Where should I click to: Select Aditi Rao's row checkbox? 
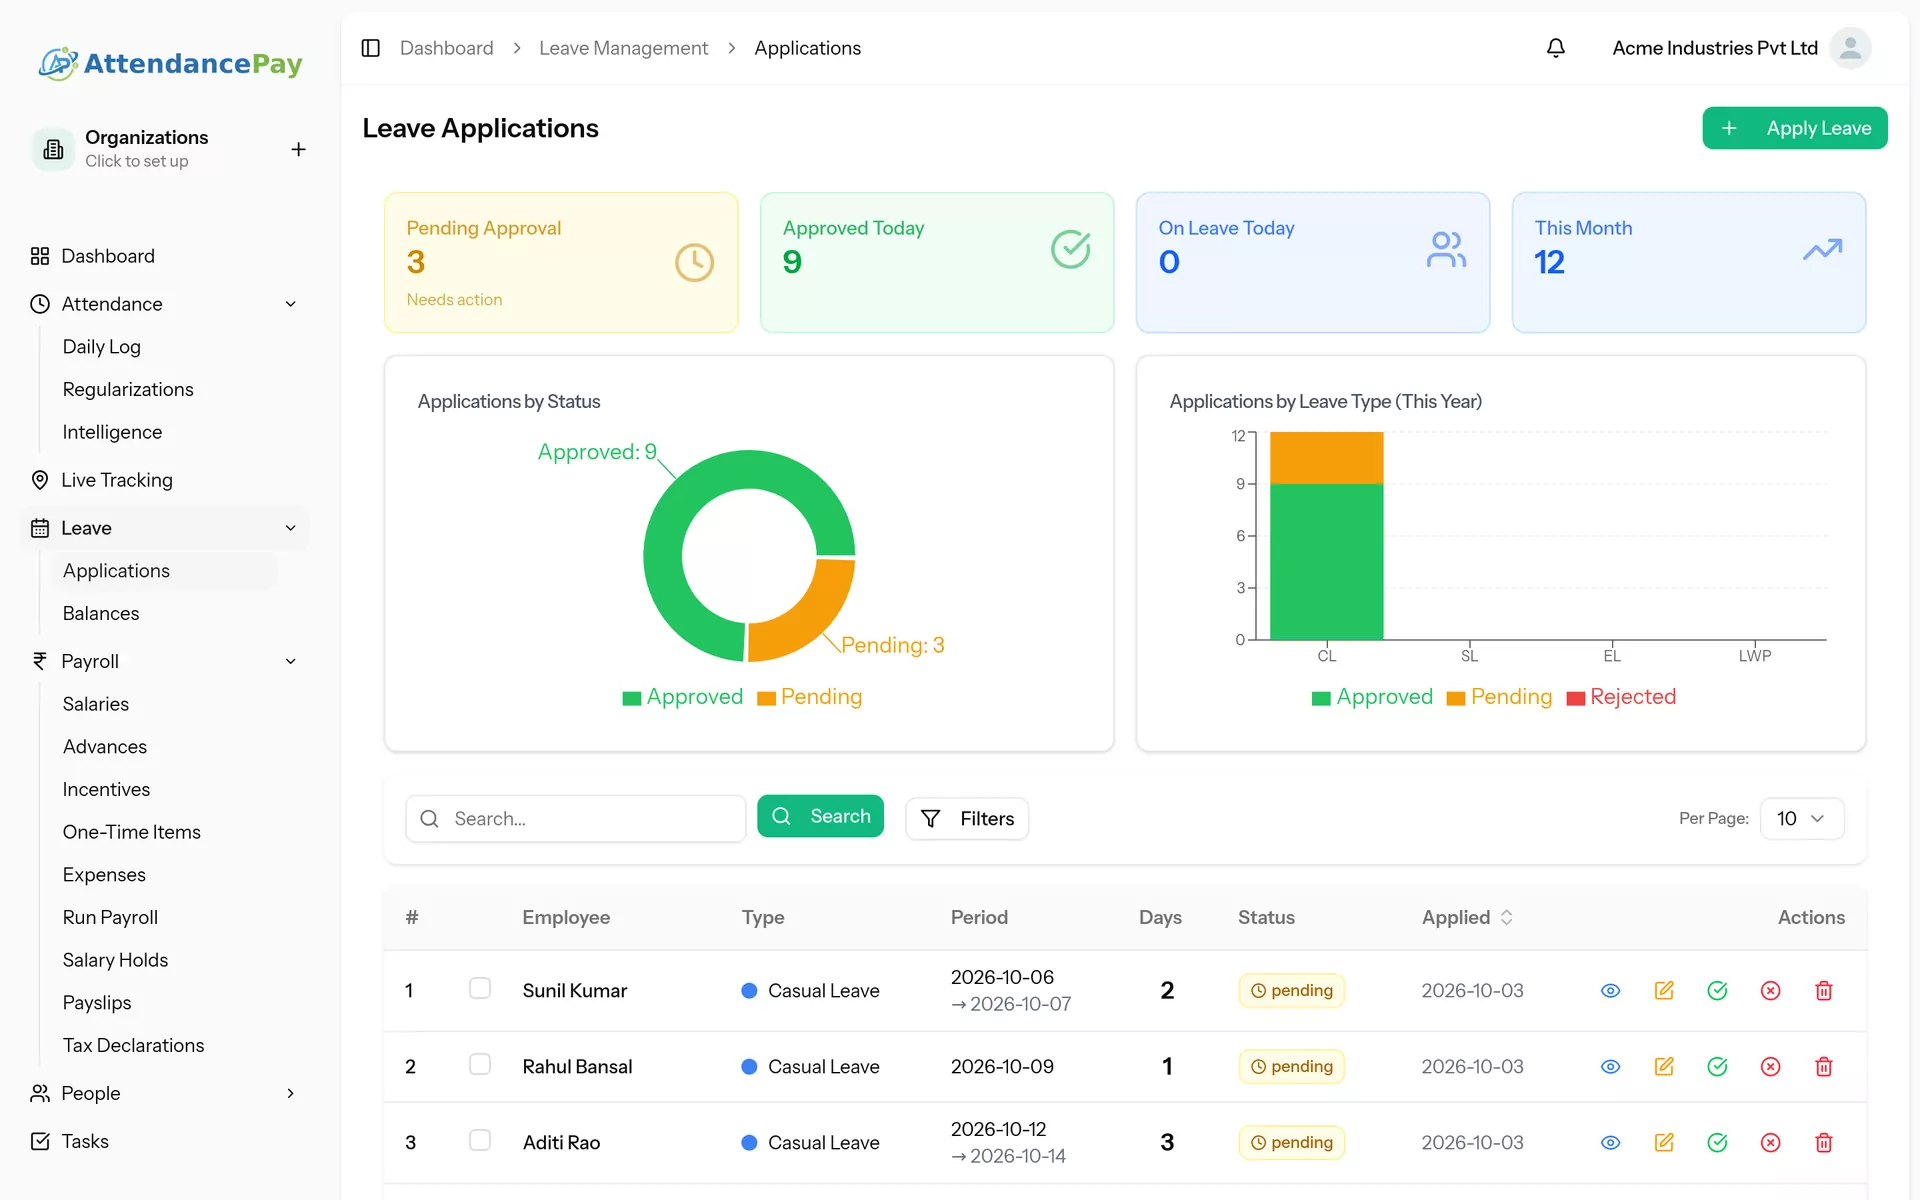point(480,1140)
